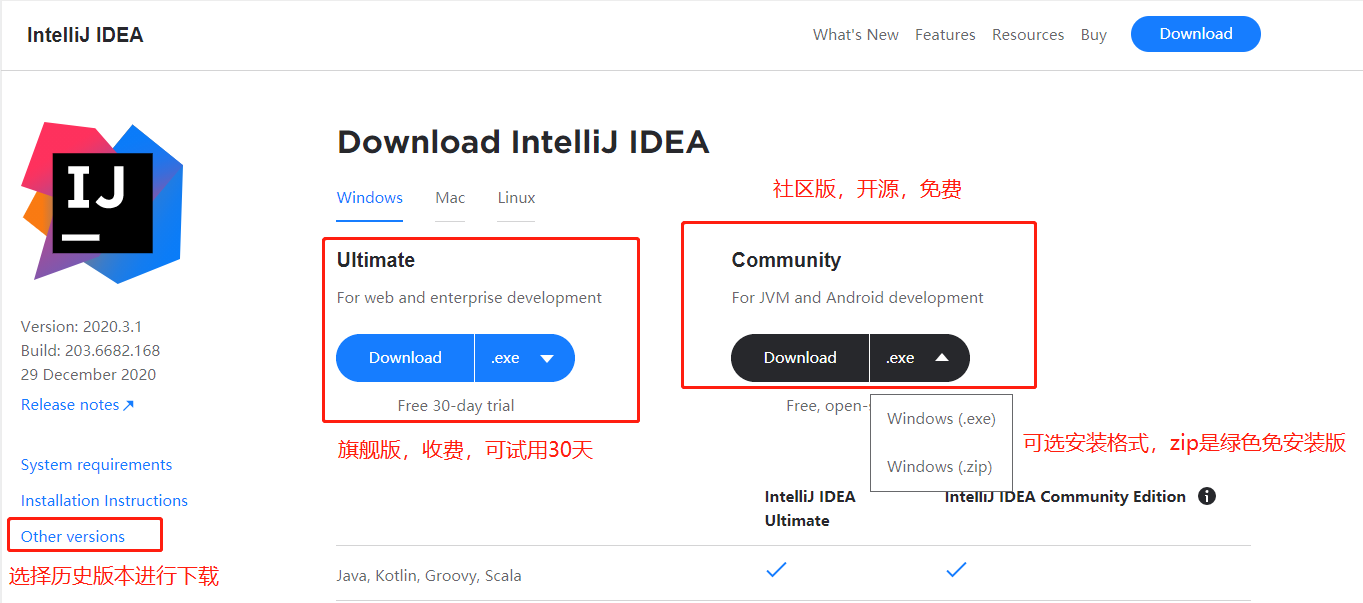Download the Community edition
The image size is (1363, 603).
coord(800,358)
